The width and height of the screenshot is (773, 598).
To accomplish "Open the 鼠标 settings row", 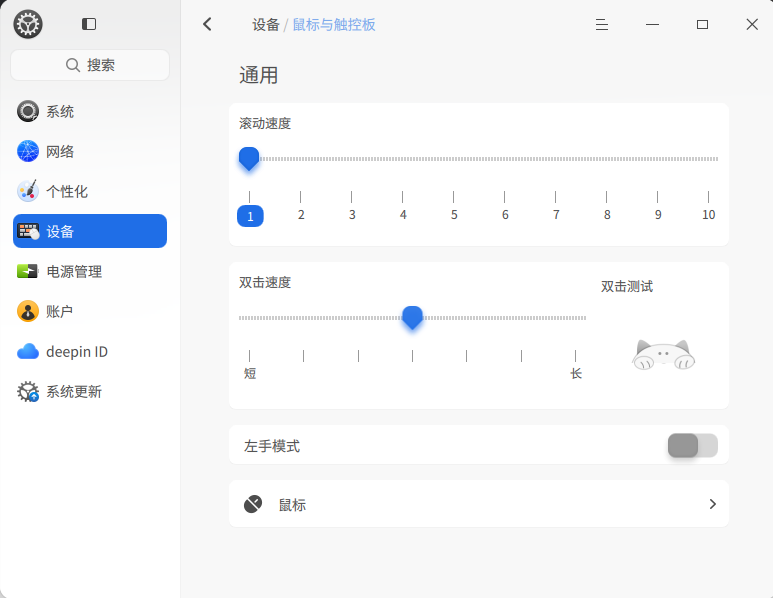I will pyautogui.click(x=479, y=504).
